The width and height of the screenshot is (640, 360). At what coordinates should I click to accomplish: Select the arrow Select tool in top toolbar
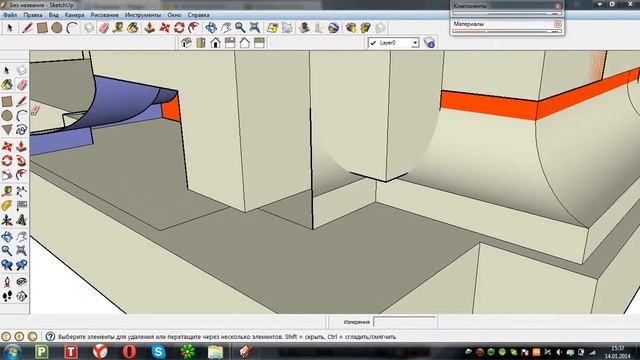(x=10, y=28)
